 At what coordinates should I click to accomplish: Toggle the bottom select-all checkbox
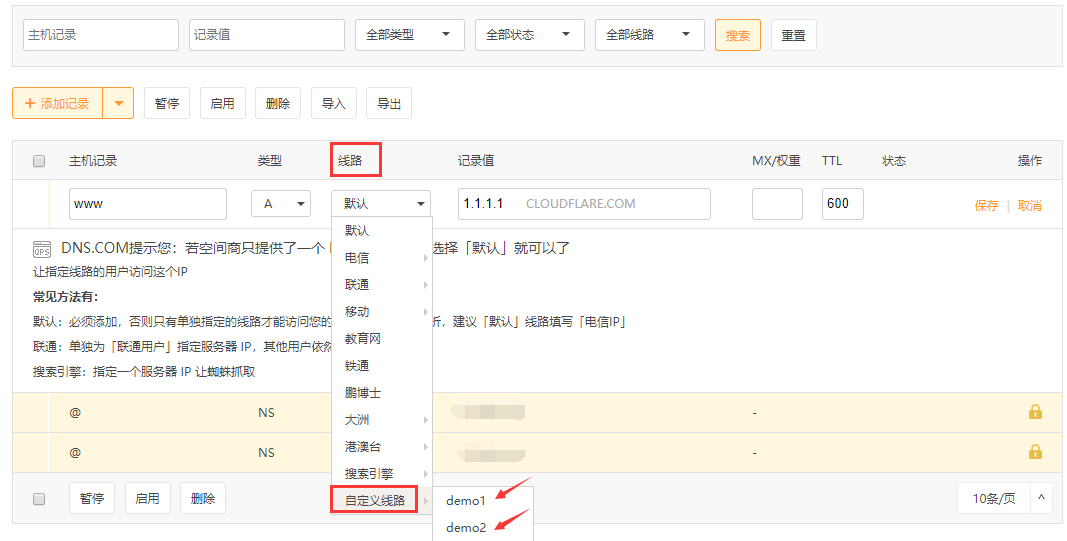click(39, 498)
